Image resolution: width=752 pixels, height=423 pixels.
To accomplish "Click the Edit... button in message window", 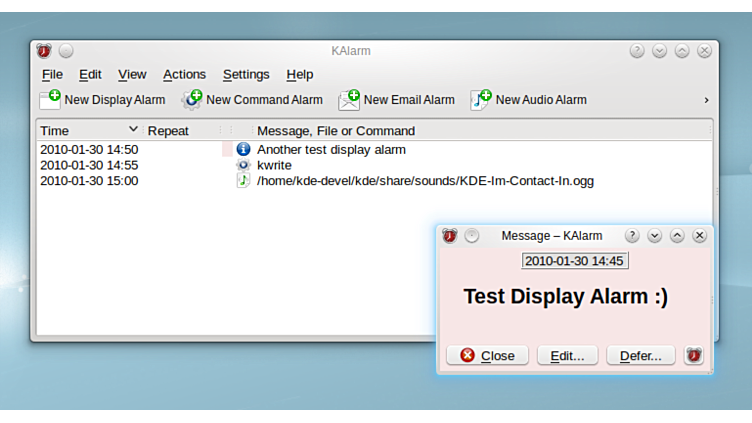I will (567, 355).
